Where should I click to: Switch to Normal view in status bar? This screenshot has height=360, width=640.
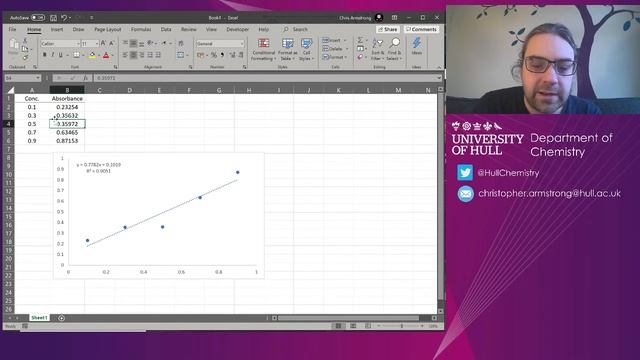[338, 326]
